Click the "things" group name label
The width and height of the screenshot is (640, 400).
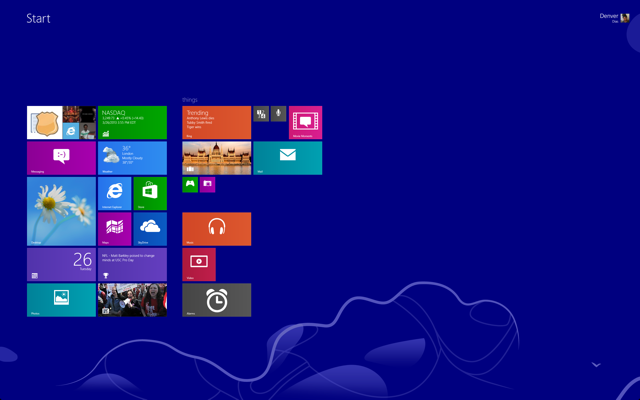pyautogui.click(x=190, y=100)
